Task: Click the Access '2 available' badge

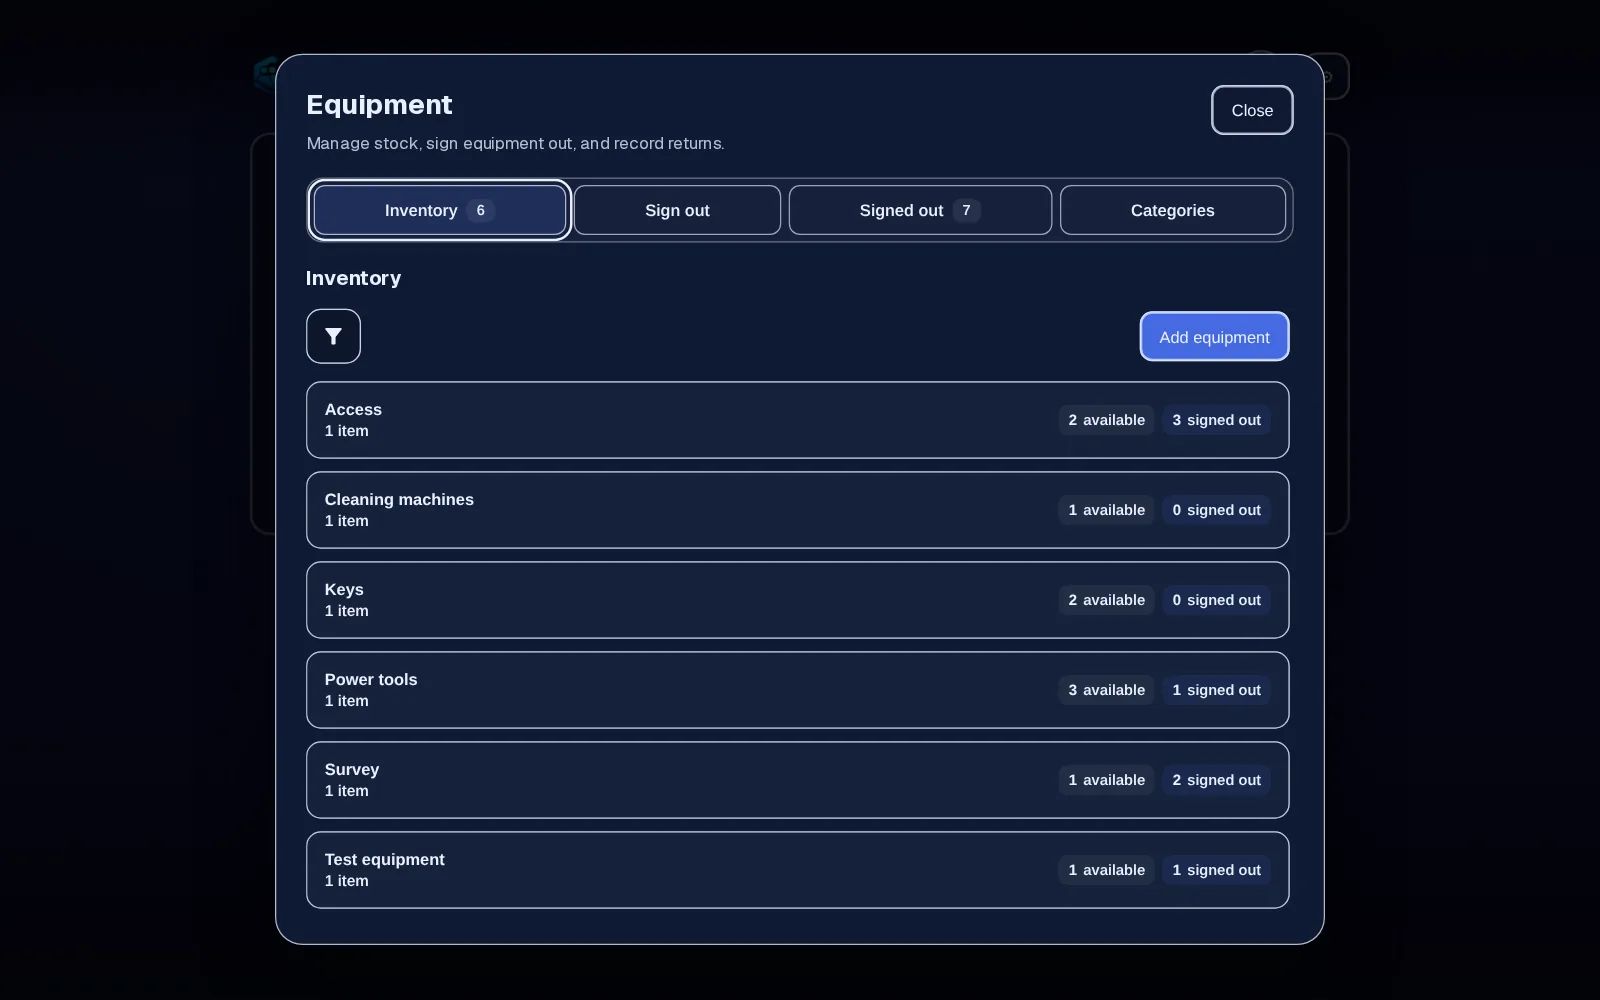Action: point(1106,420)
